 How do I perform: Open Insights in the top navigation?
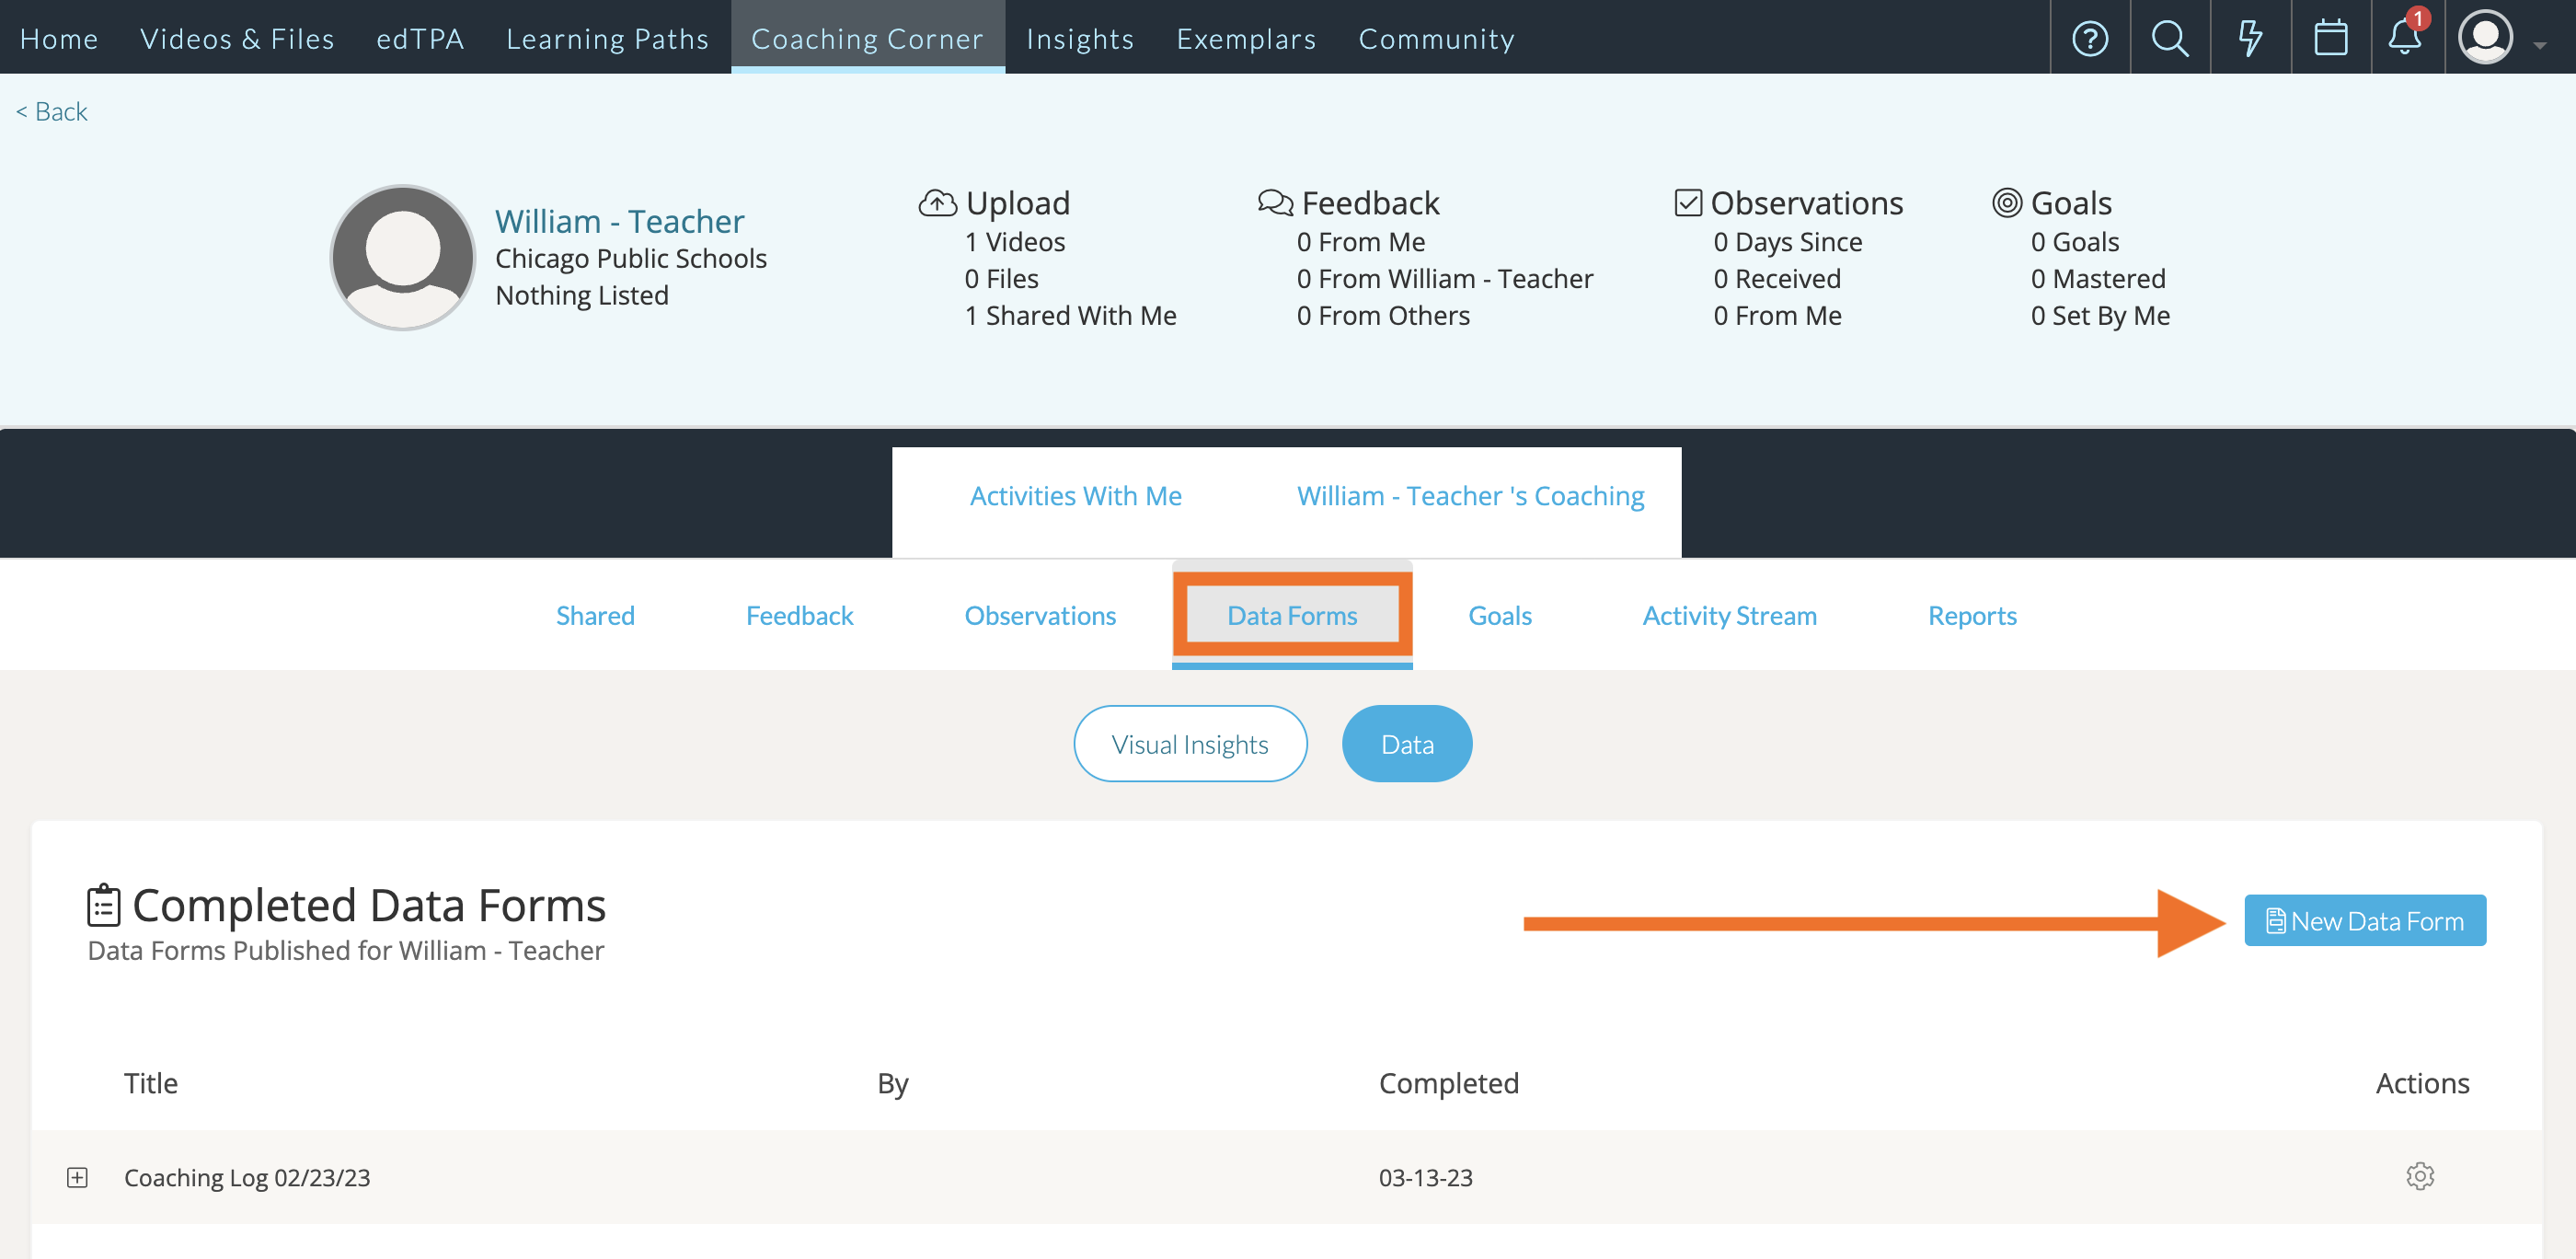point(1079,38)
